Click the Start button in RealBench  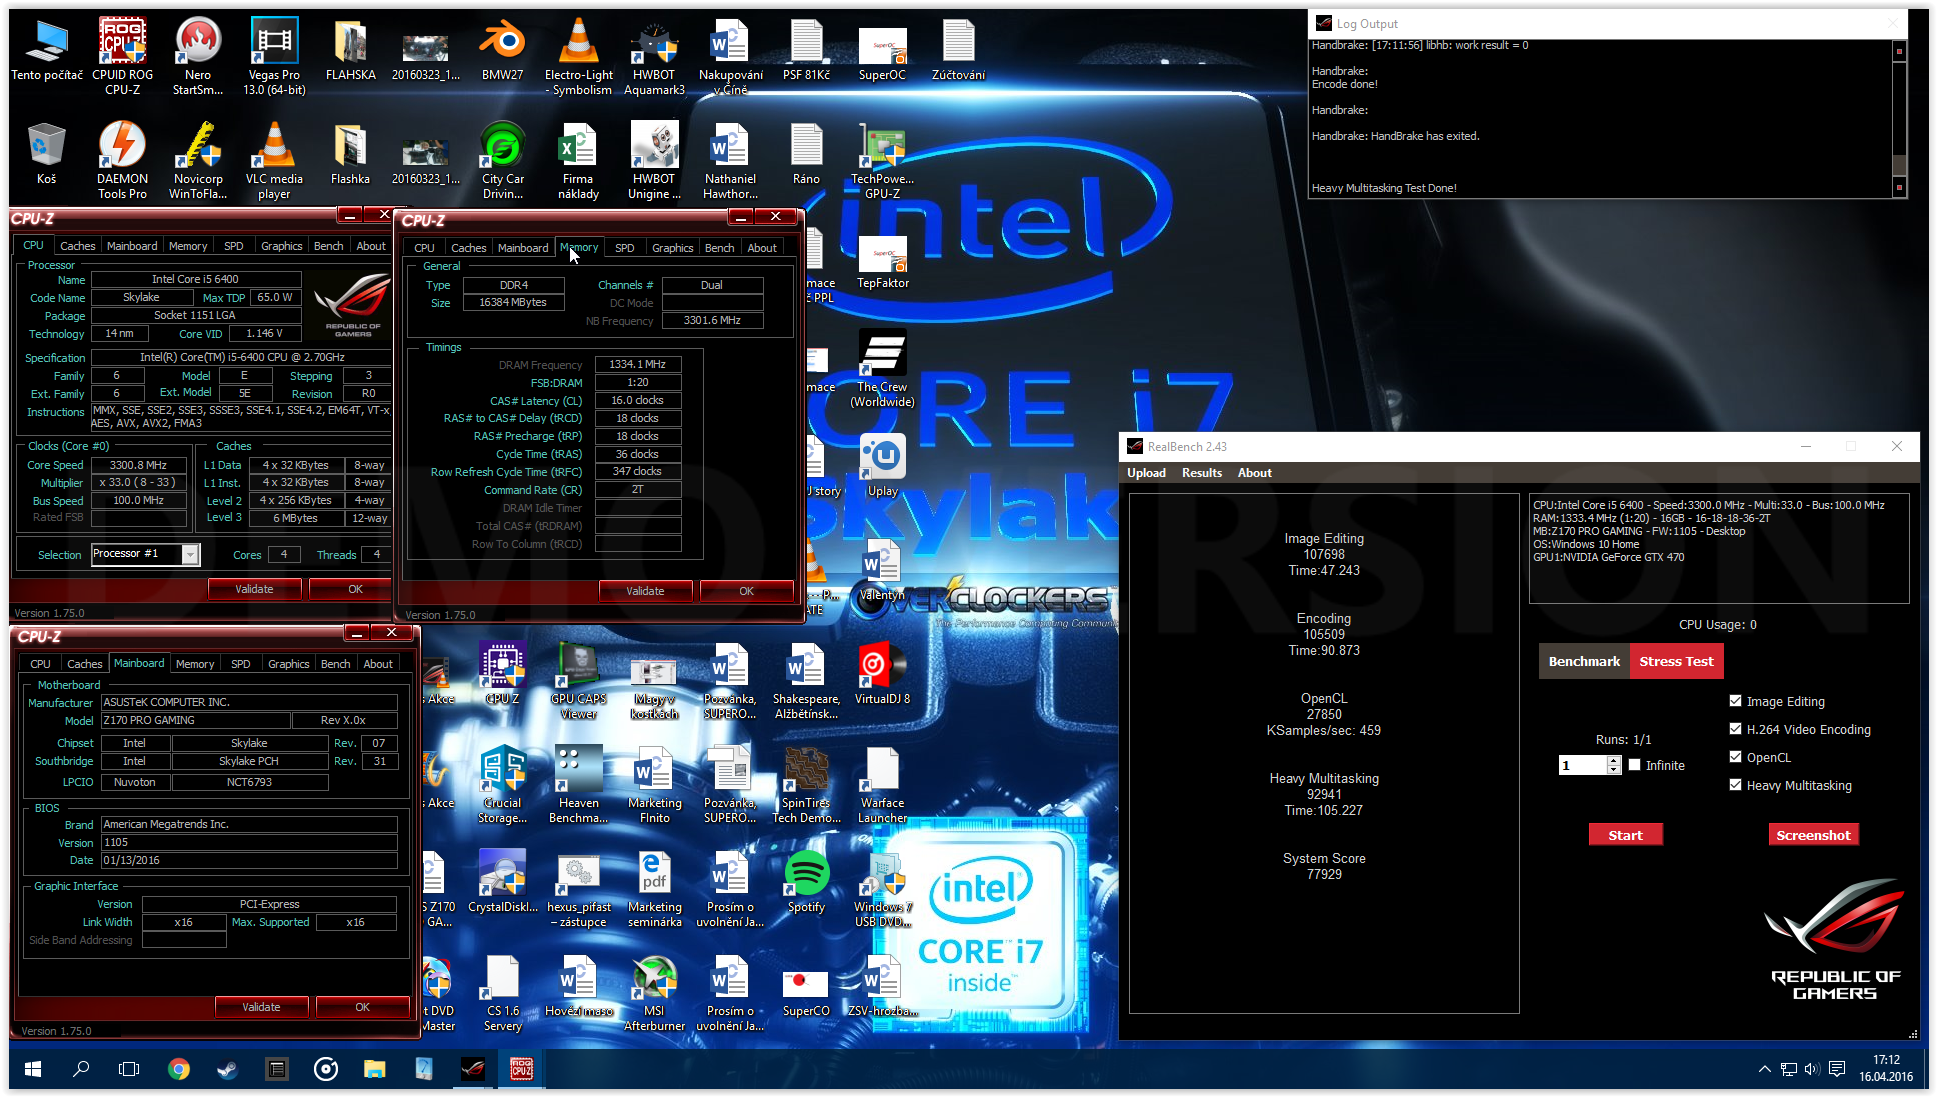(1625, 835)
